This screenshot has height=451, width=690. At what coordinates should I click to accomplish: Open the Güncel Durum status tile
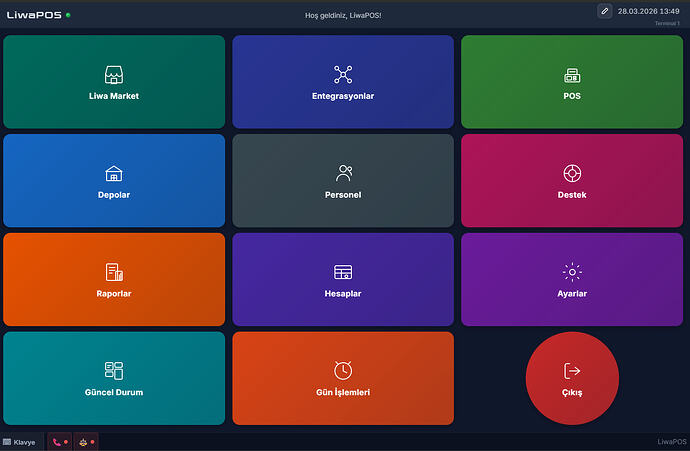click(114, 378)
